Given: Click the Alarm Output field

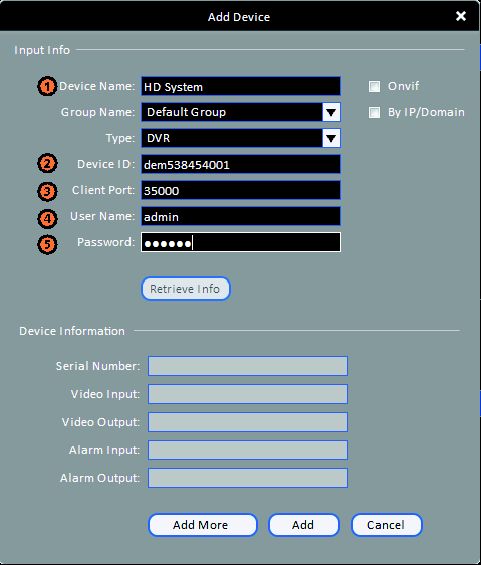Looking at the screenshot, I should 248,478.
